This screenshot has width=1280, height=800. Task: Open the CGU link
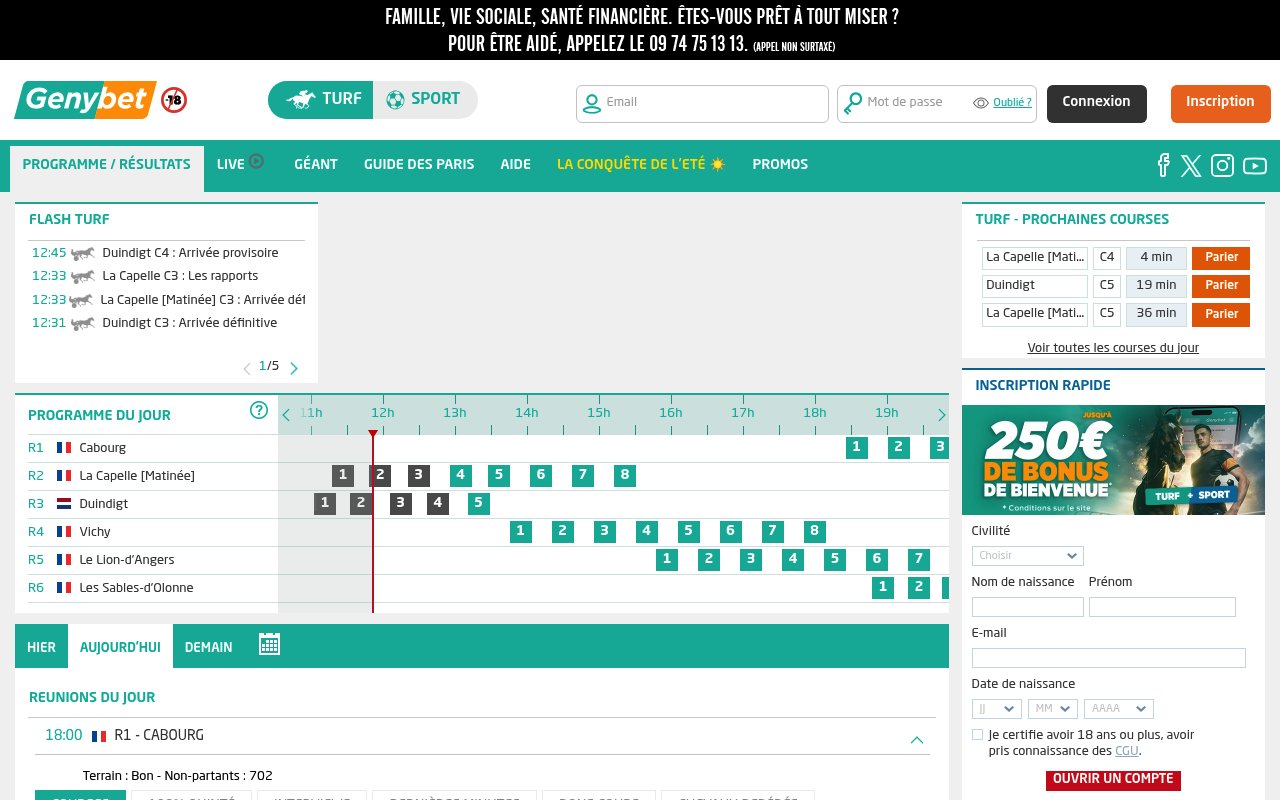(x=1126, y=751)
